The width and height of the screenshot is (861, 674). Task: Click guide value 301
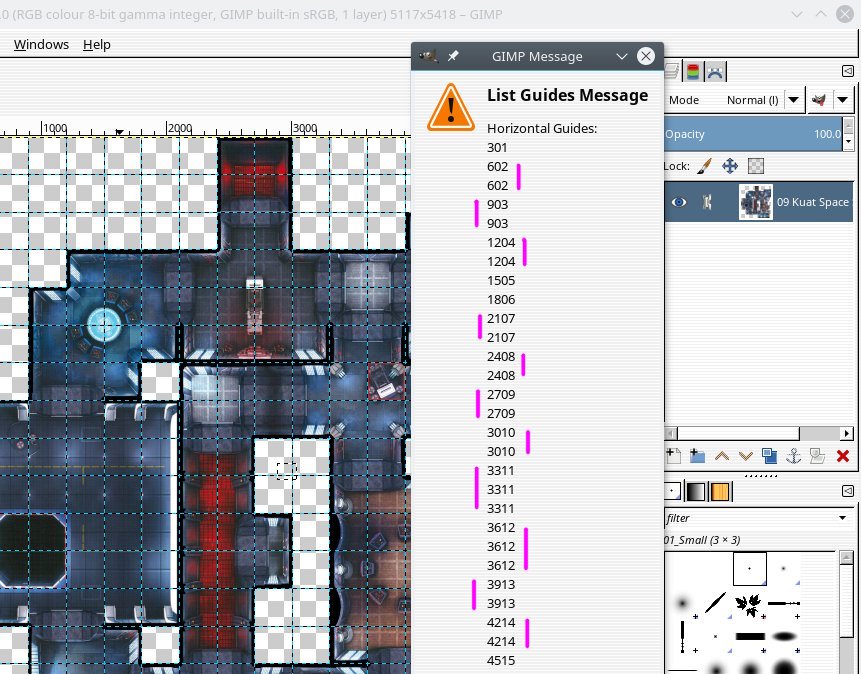(497, 147)
